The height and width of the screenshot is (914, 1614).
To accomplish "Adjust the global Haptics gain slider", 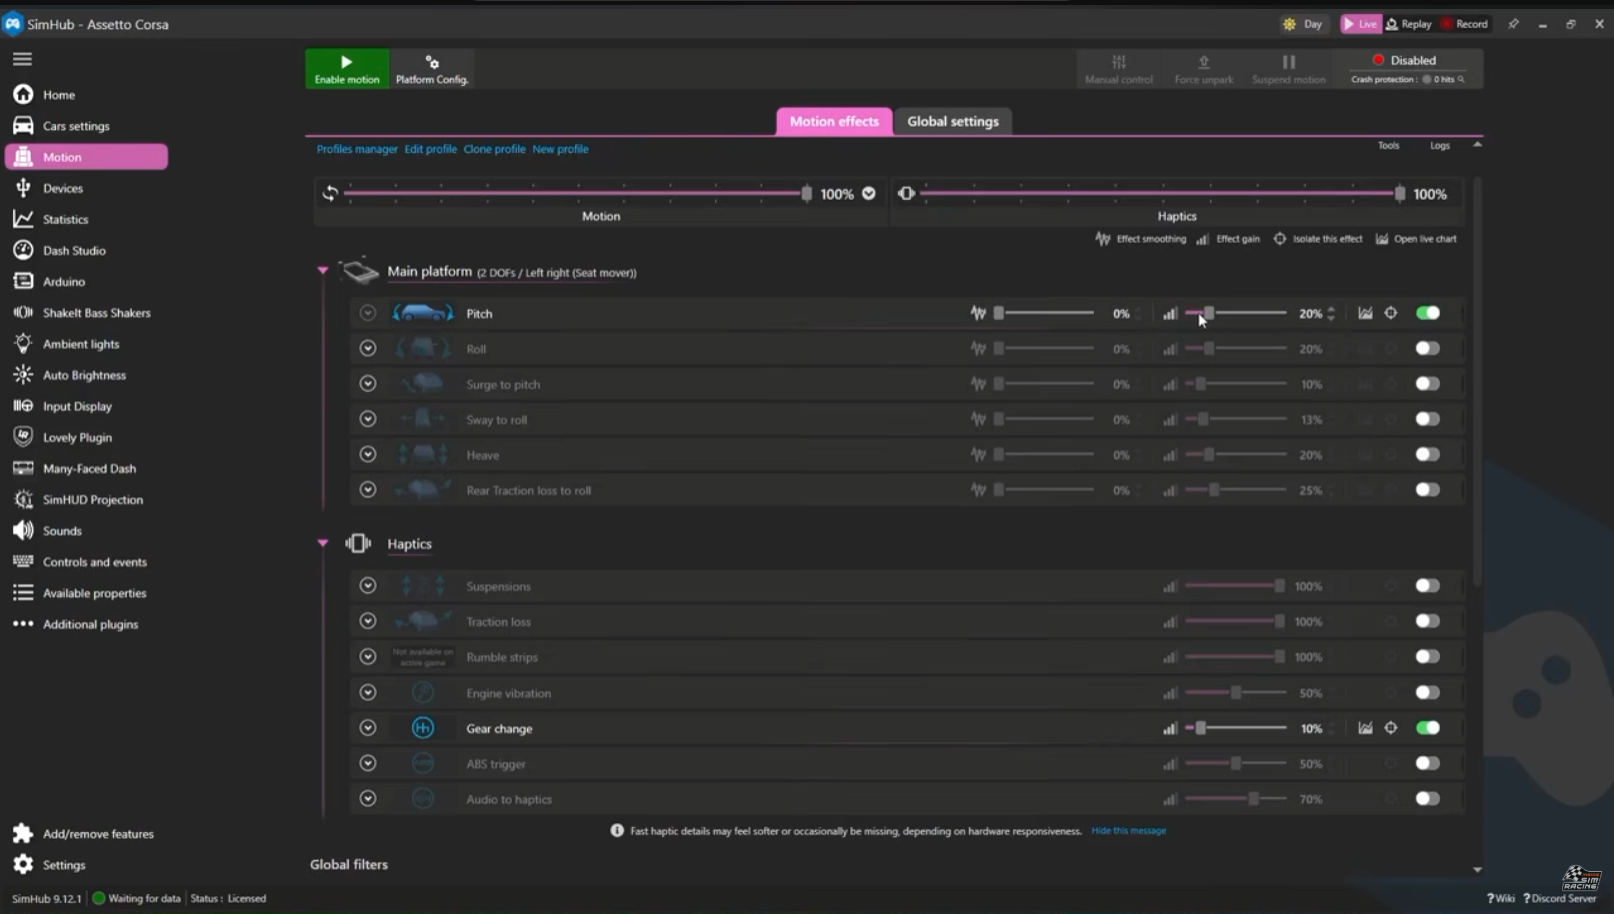I will 1162,193.
